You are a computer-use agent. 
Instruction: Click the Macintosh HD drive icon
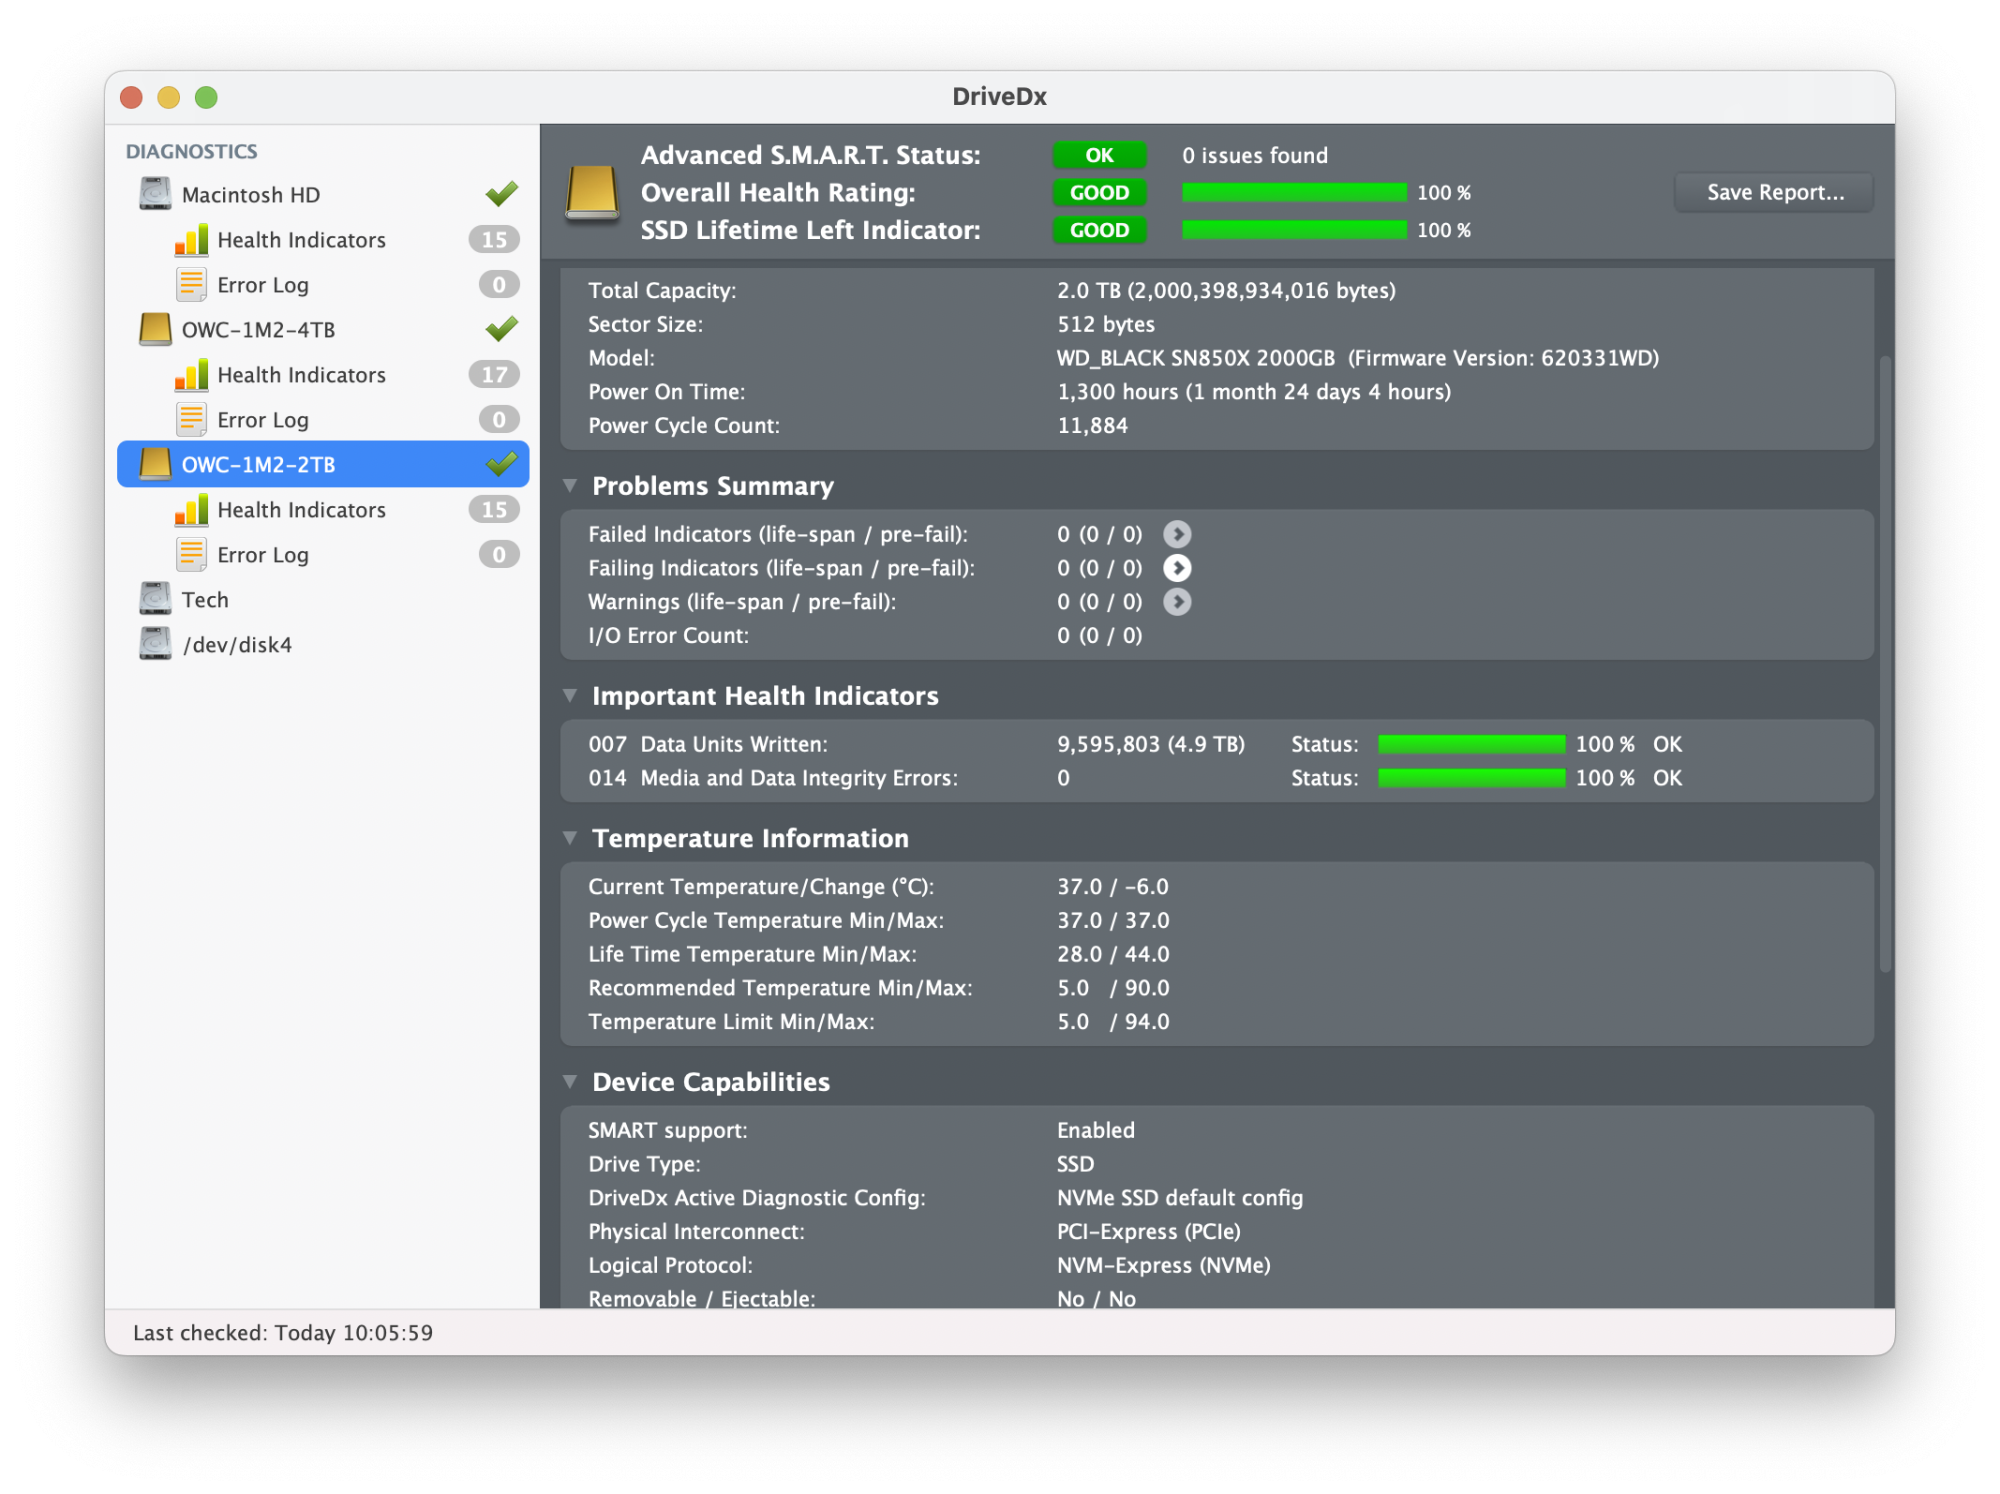click(x=155, y=194)
